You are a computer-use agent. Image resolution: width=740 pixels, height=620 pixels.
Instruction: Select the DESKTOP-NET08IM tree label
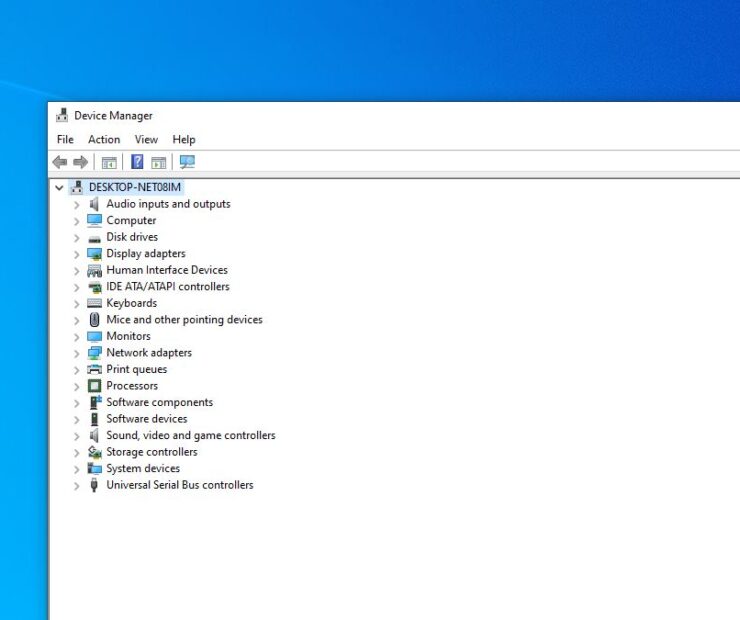135,187
